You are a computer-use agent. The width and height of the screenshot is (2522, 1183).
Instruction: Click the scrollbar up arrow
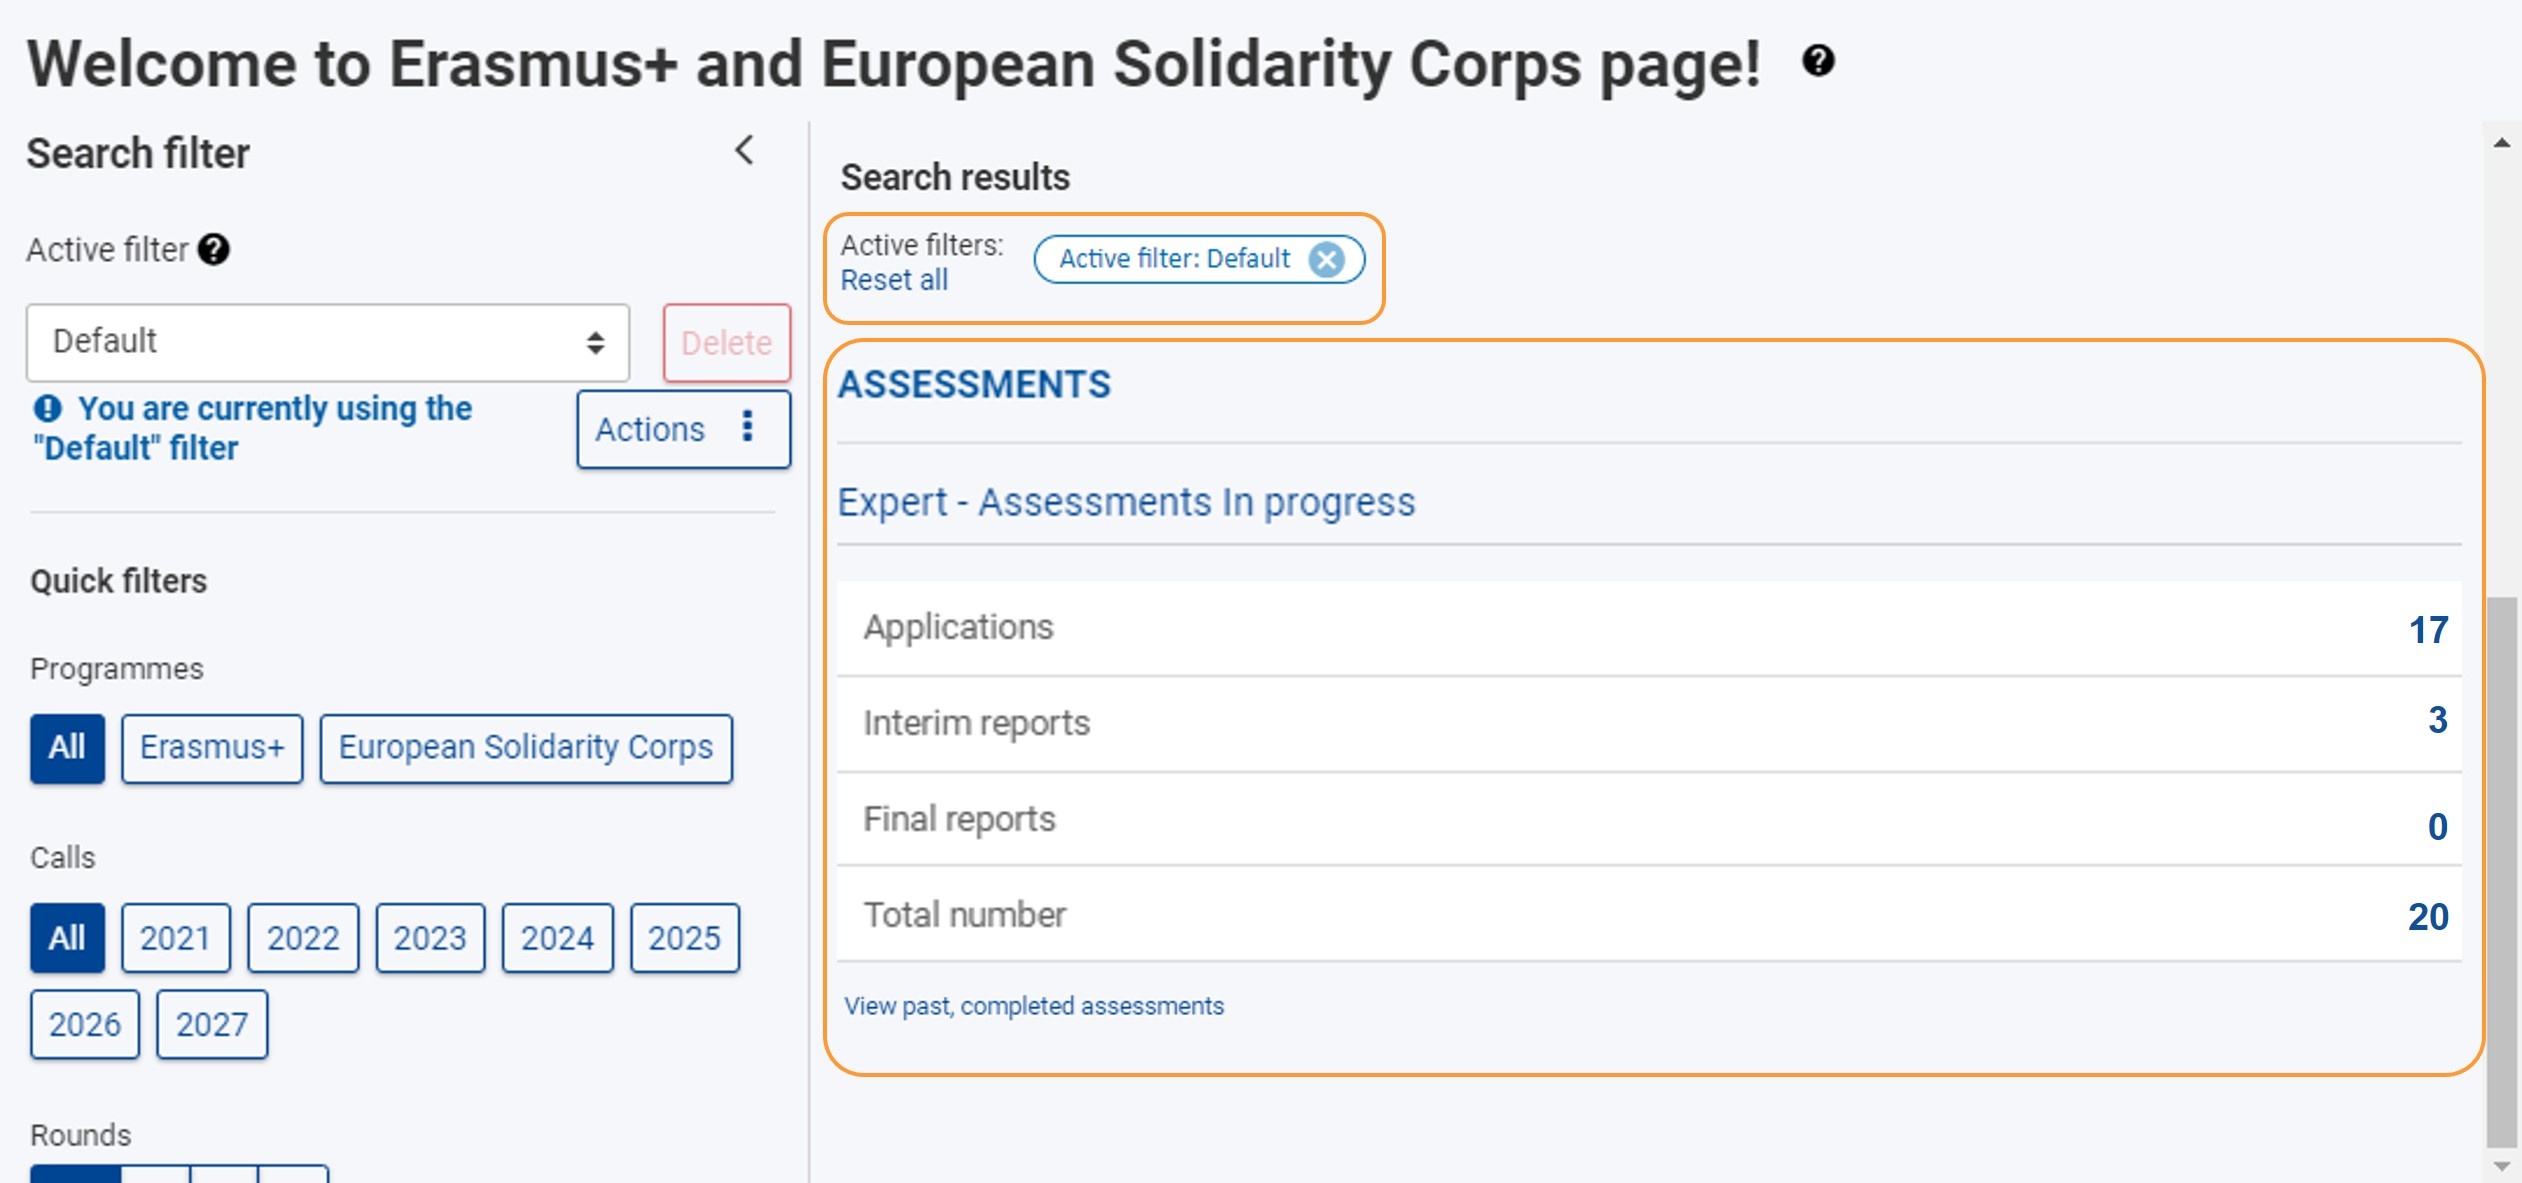2502,143
